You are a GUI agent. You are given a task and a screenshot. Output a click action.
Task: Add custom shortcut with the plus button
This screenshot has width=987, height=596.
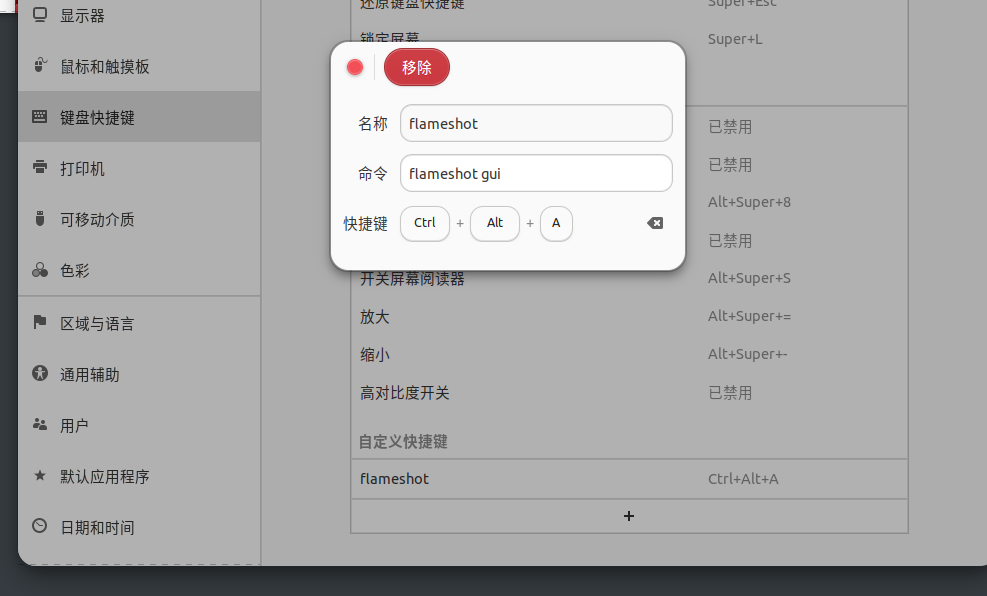pyautogui.click(x=629, y=516)
